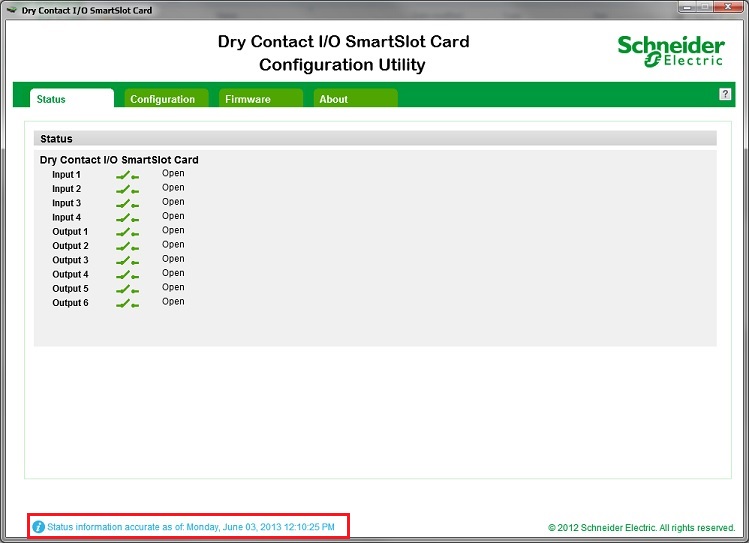
Task: Click the blue info icon in the status bar
Action: [38, 527]
